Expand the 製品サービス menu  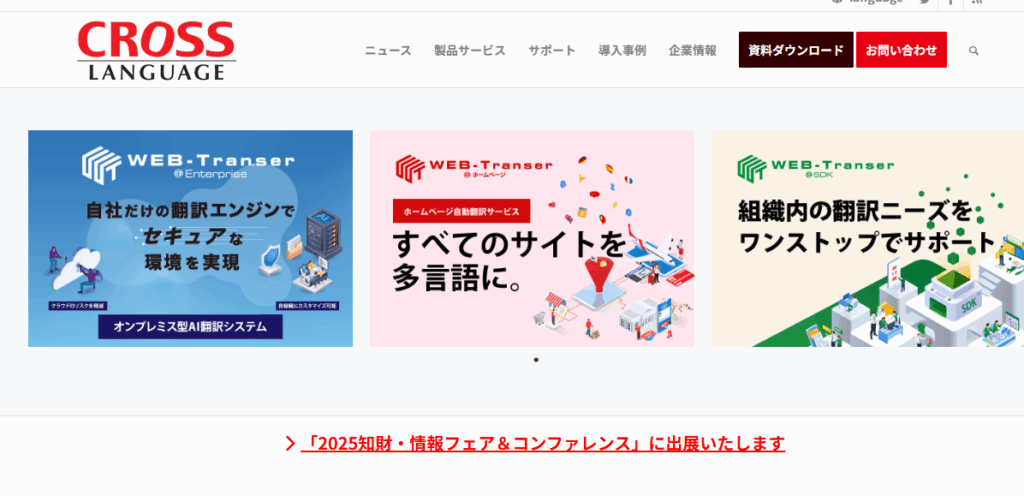[x=470, y=50]
